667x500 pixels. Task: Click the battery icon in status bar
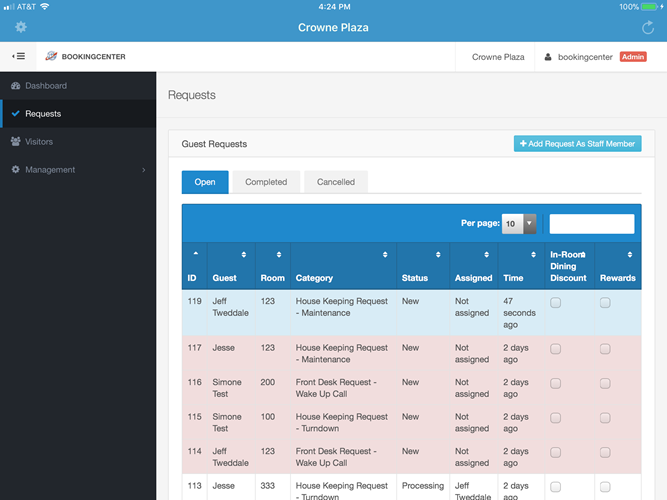649,7
